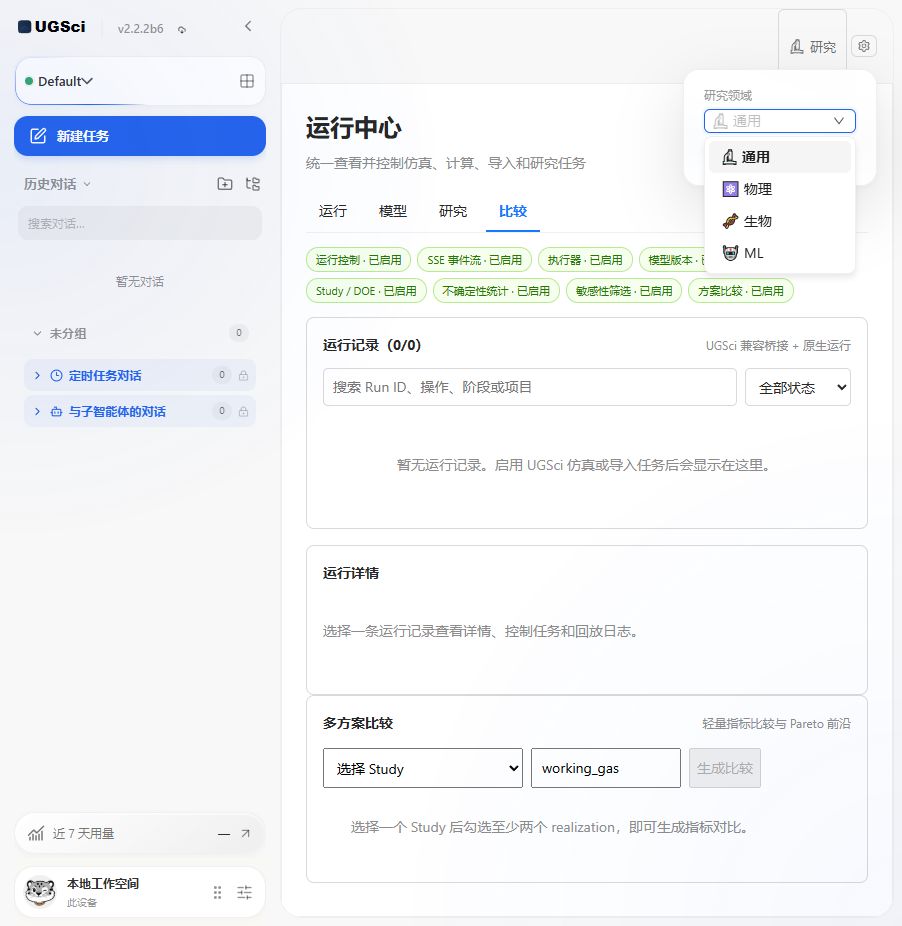The image size is (902, 926).
Task: Open the workspace grid icon next to Default
Action: click(x=247, y=81)
